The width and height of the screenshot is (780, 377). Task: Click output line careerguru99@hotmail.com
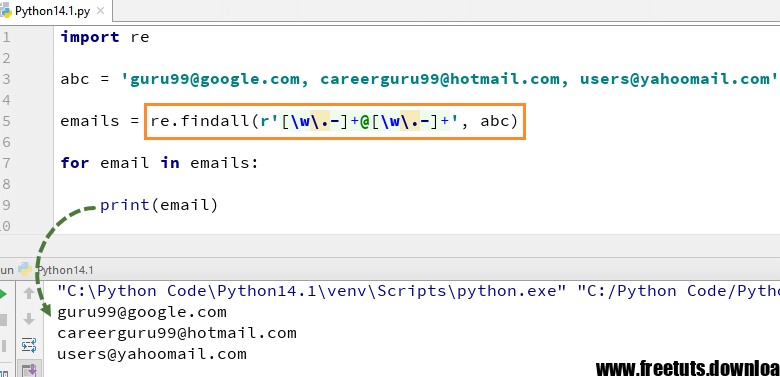pos(177,333)
